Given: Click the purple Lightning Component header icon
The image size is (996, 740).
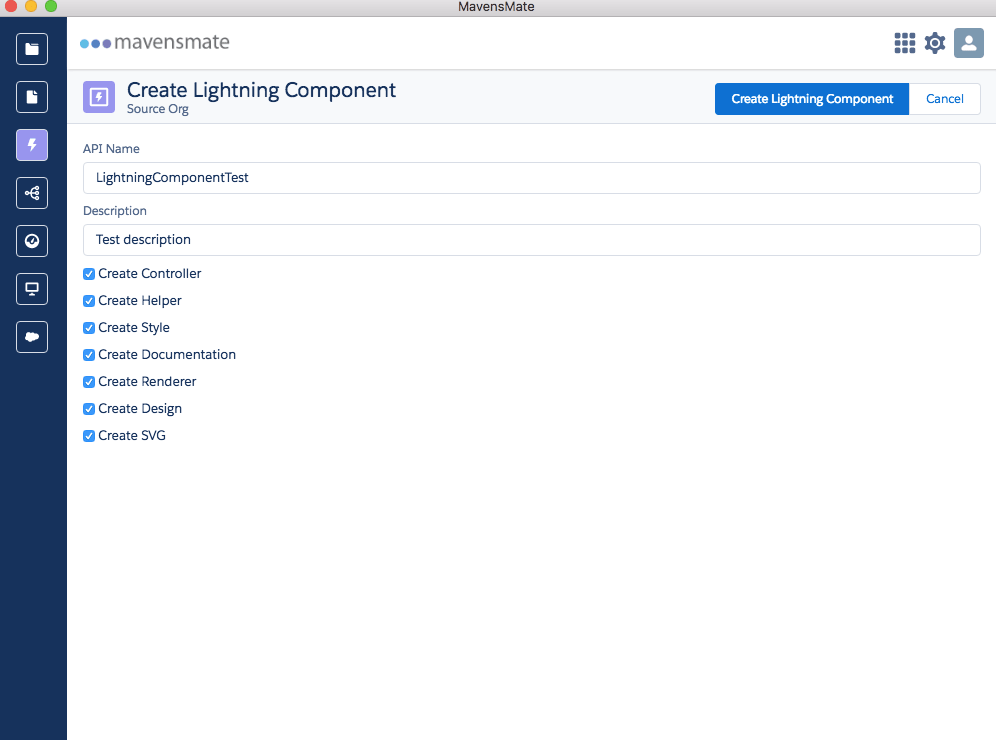Looking at the screenshot, I should pos(99,97).
